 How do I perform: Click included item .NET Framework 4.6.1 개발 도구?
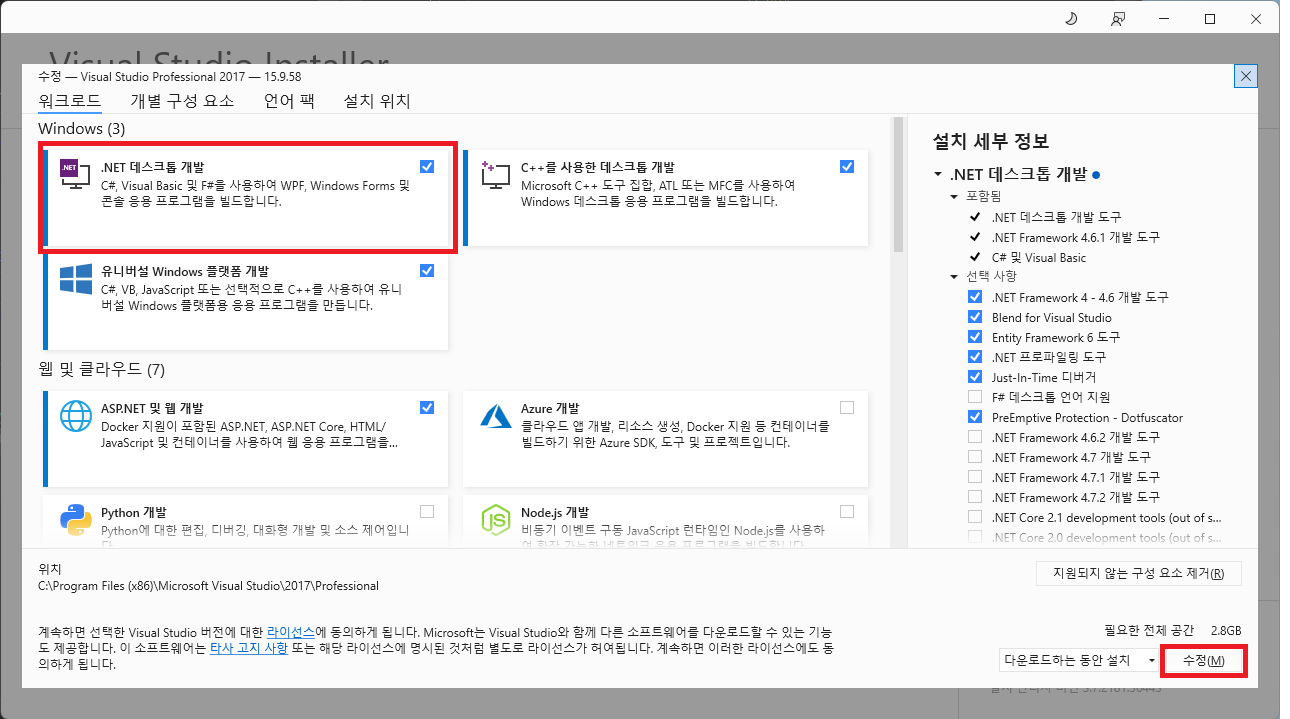(x=1076, y=237)
